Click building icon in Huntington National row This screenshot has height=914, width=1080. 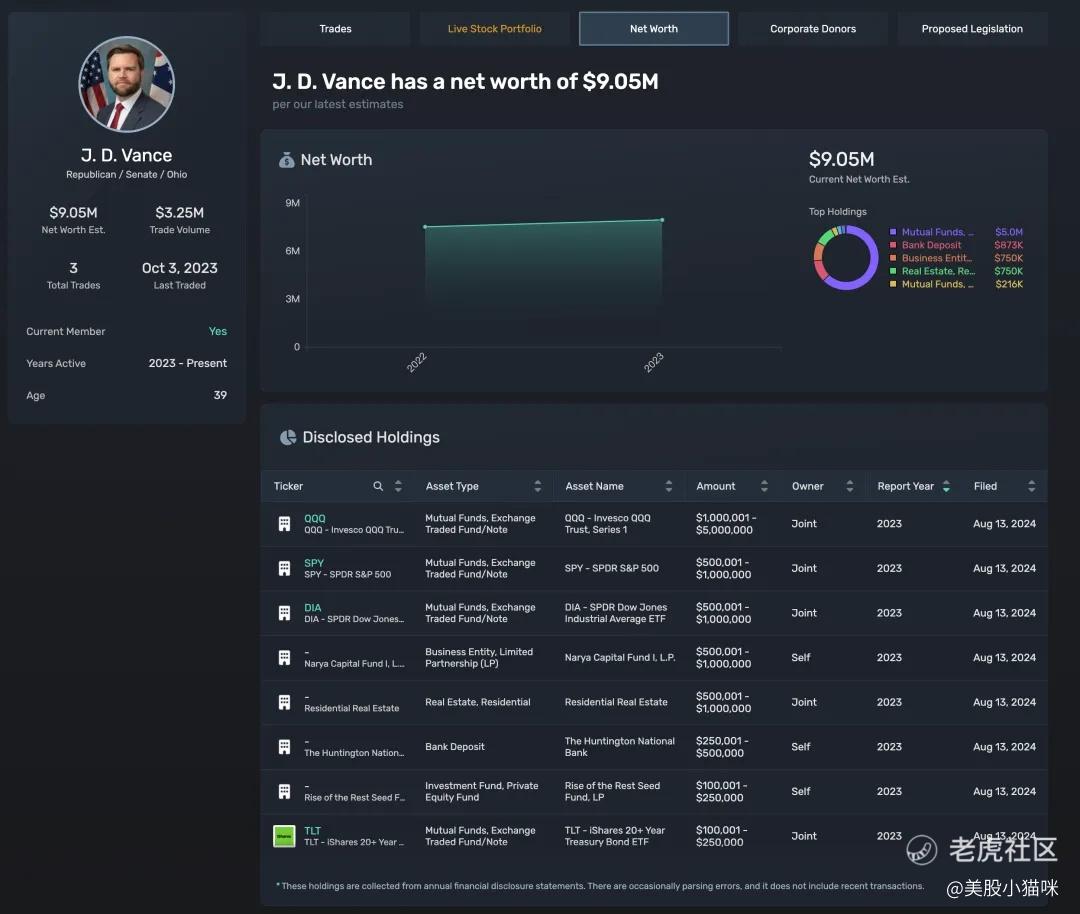click(284, 747)
